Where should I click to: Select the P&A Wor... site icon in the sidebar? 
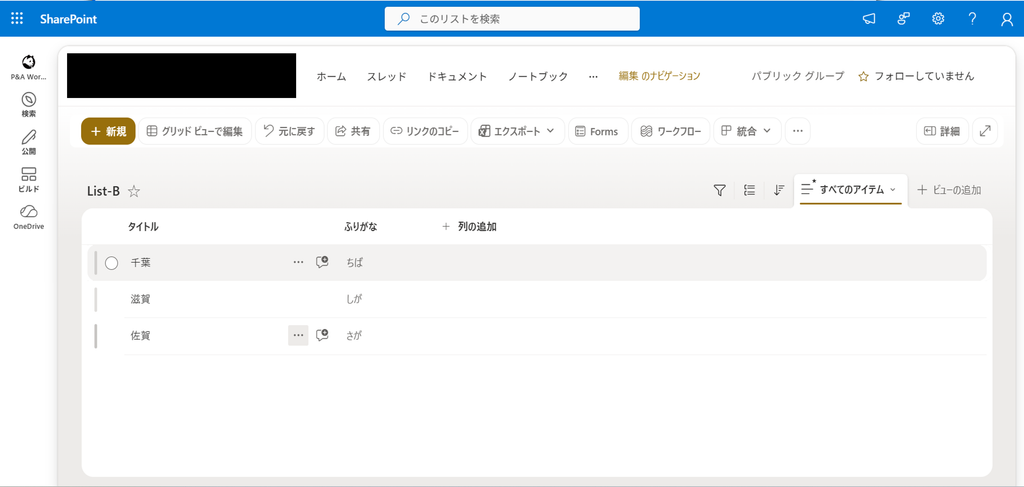(x=28, y=67)
